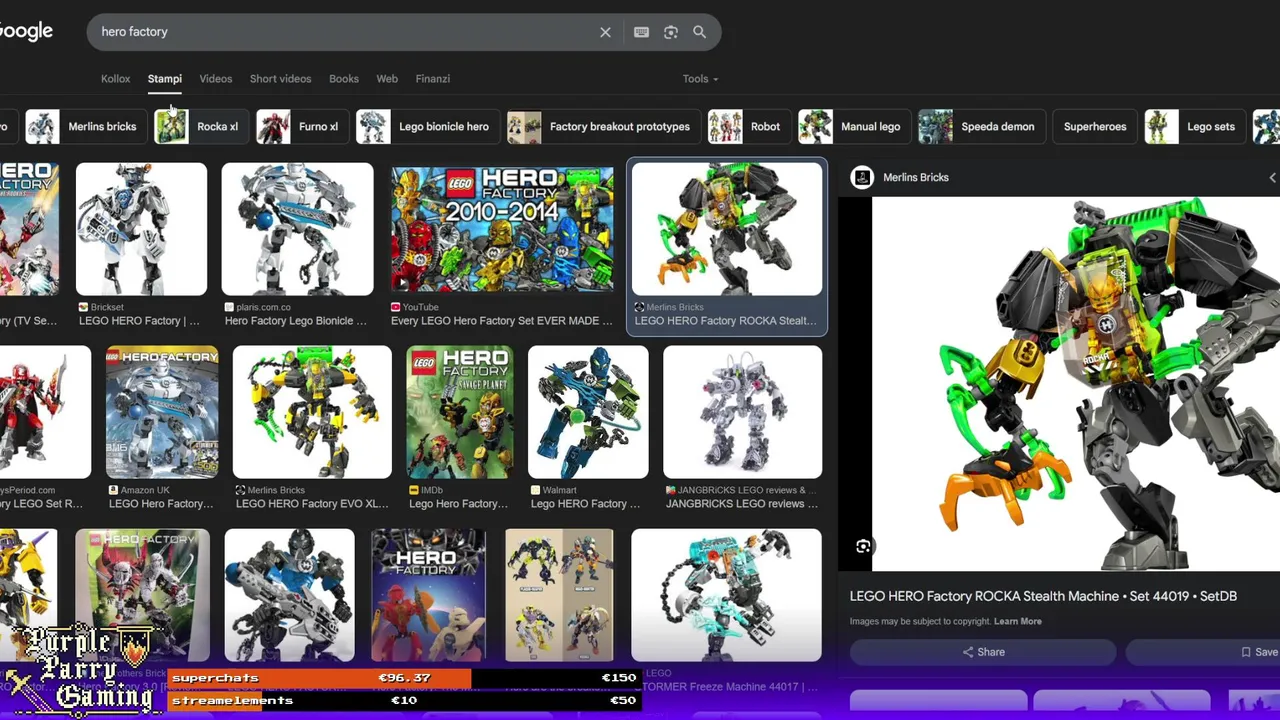Select the Speeda demon chip

(x=980, y=127)
